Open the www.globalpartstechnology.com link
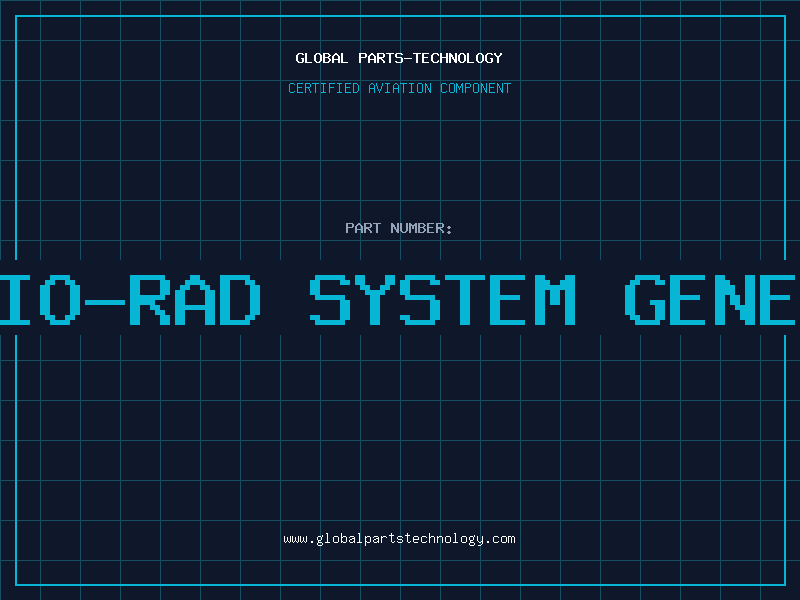The height and width of the screenshot is (600, 800). tap(399, 539)
